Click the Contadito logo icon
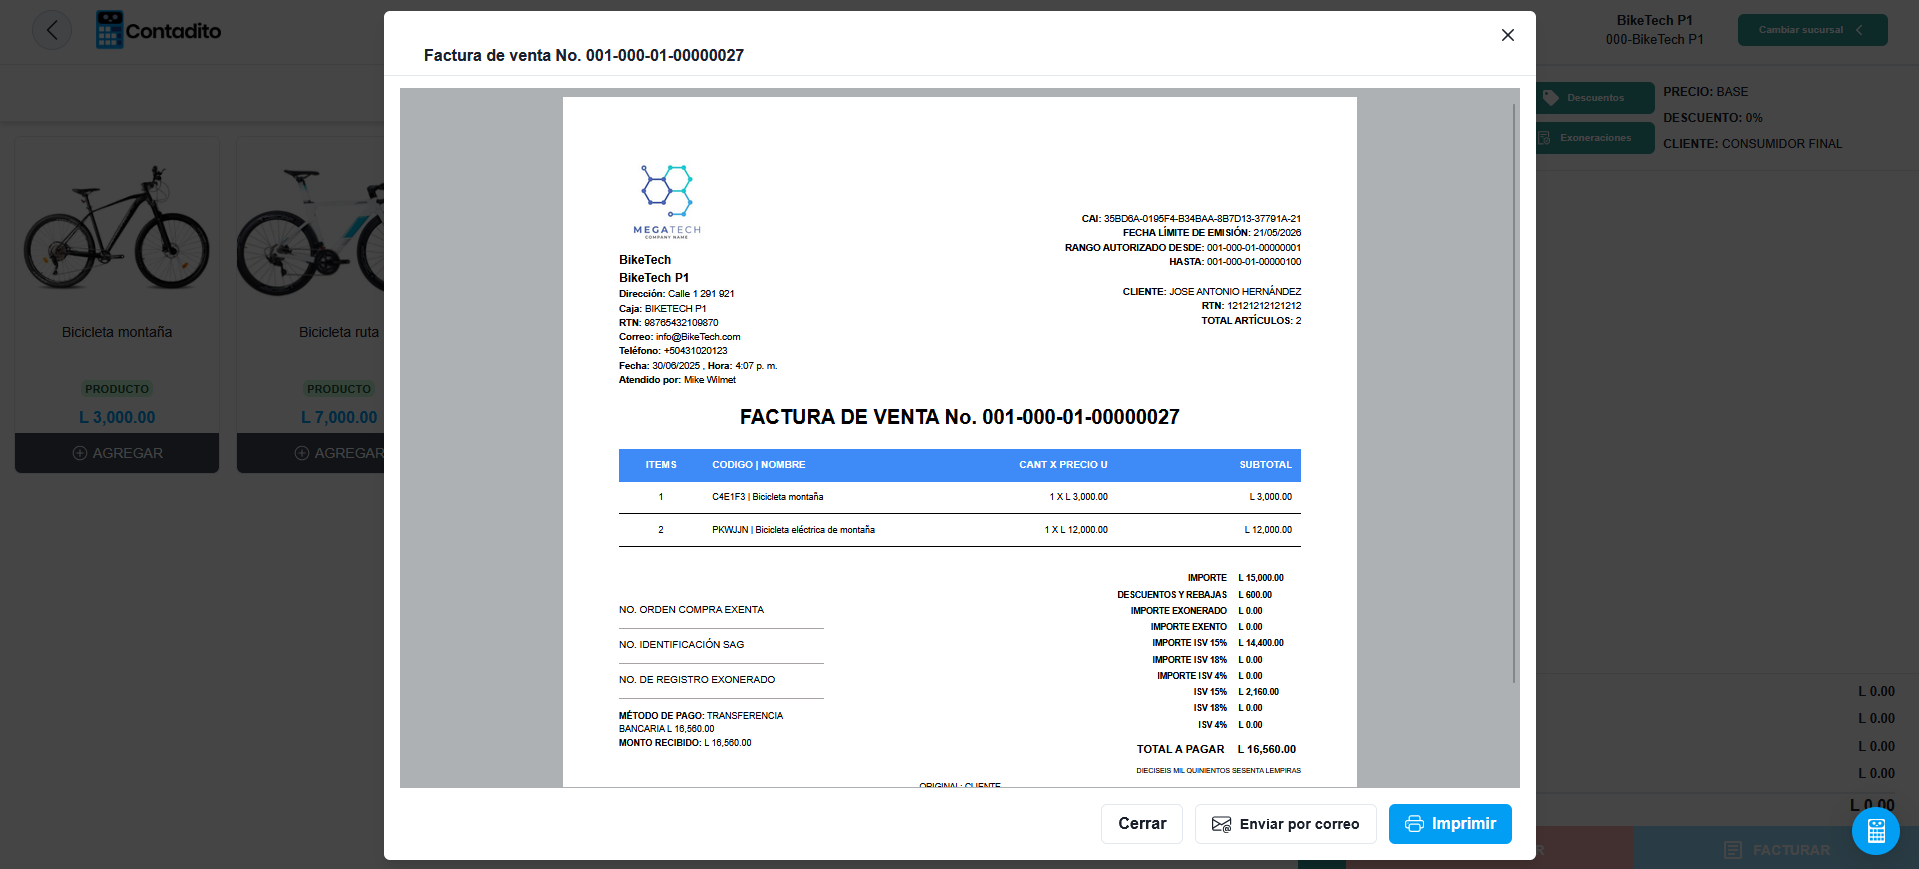The image size is (1919, 869). click(110, 30)
